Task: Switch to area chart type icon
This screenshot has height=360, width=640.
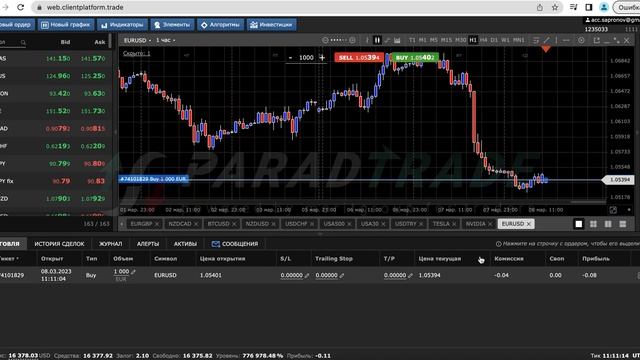Action: click(x=397, y=40)
